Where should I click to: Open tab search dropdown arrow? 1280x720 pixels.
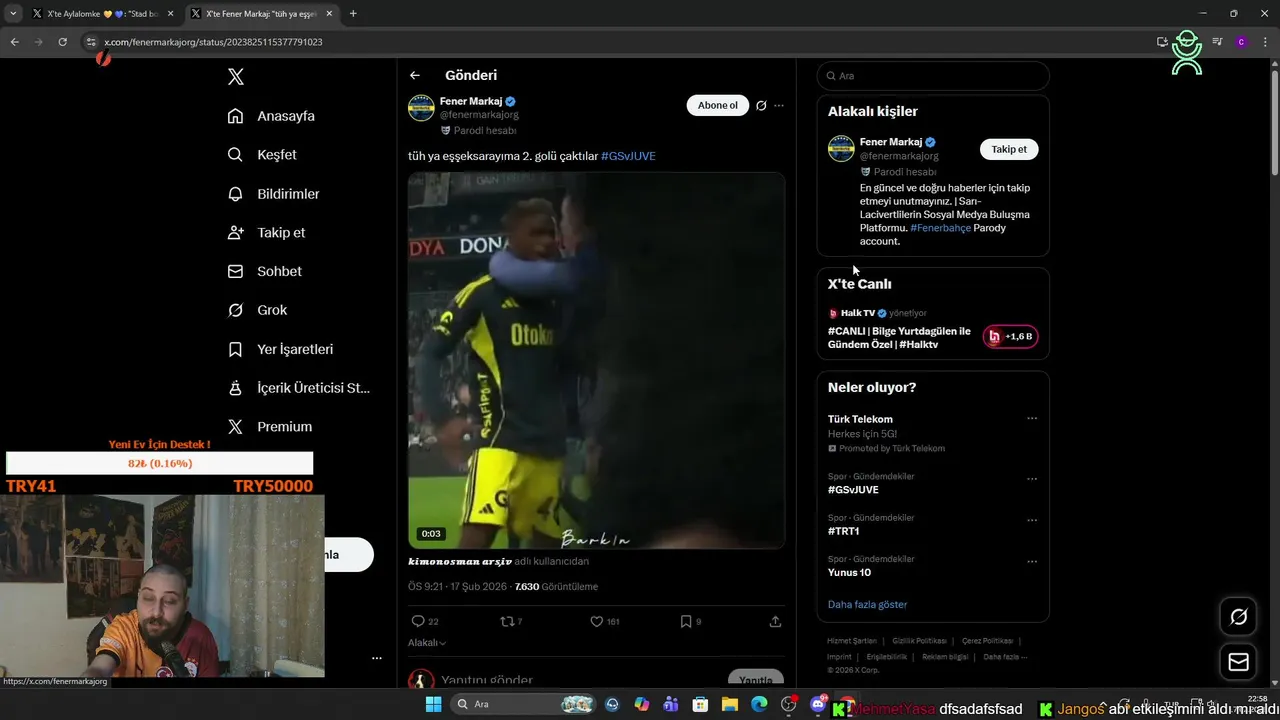(x=13, y=14)
